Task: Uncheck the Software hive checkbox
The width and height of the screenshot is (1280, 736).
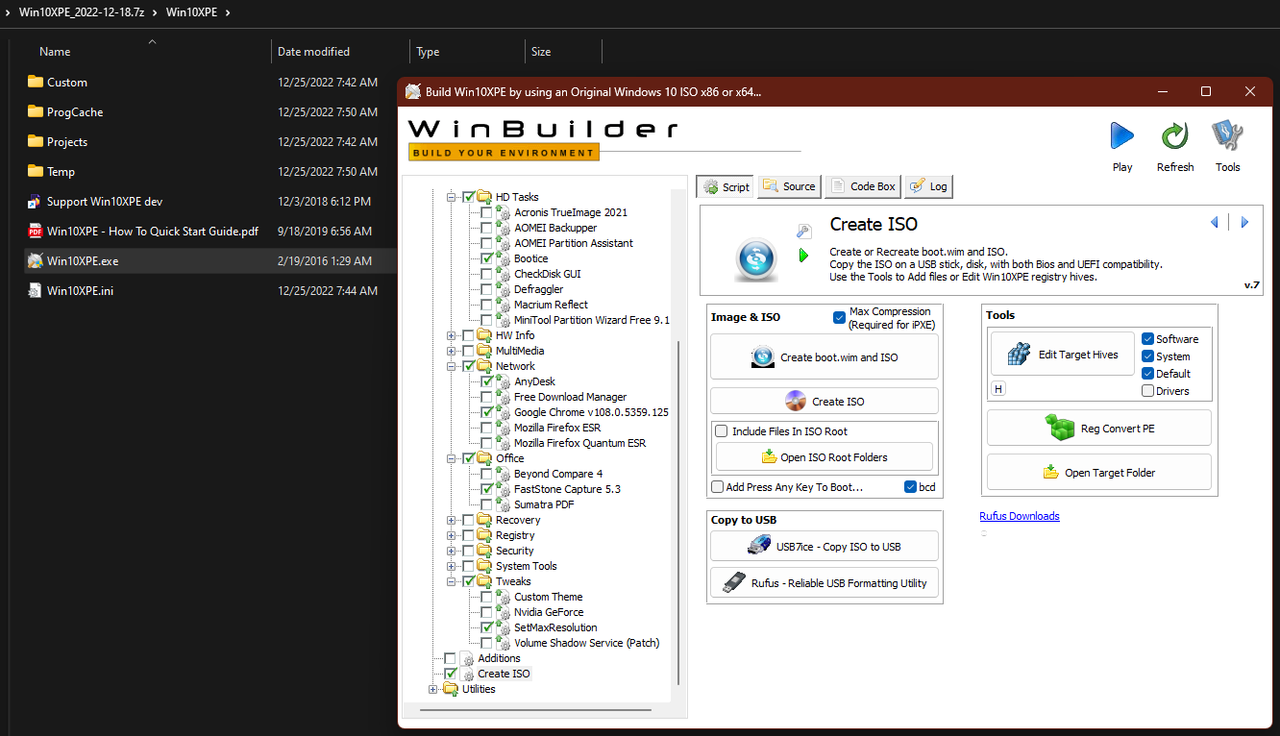Action: point(1148,339)
